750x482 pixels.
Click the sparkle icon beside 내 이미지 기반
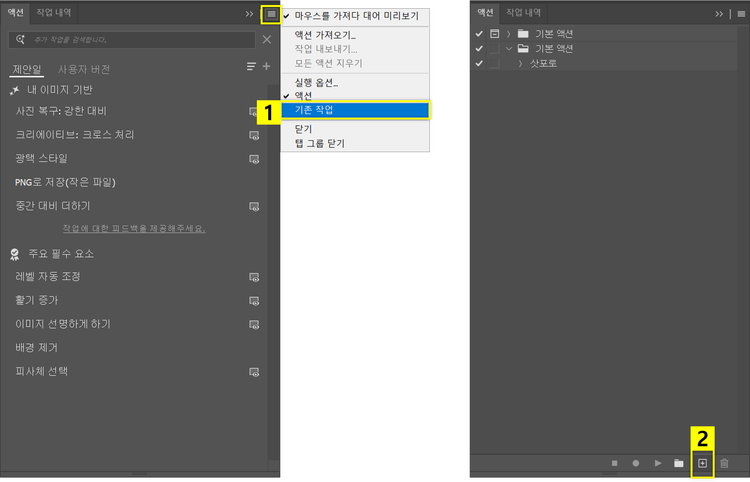(x=15, y=90)
